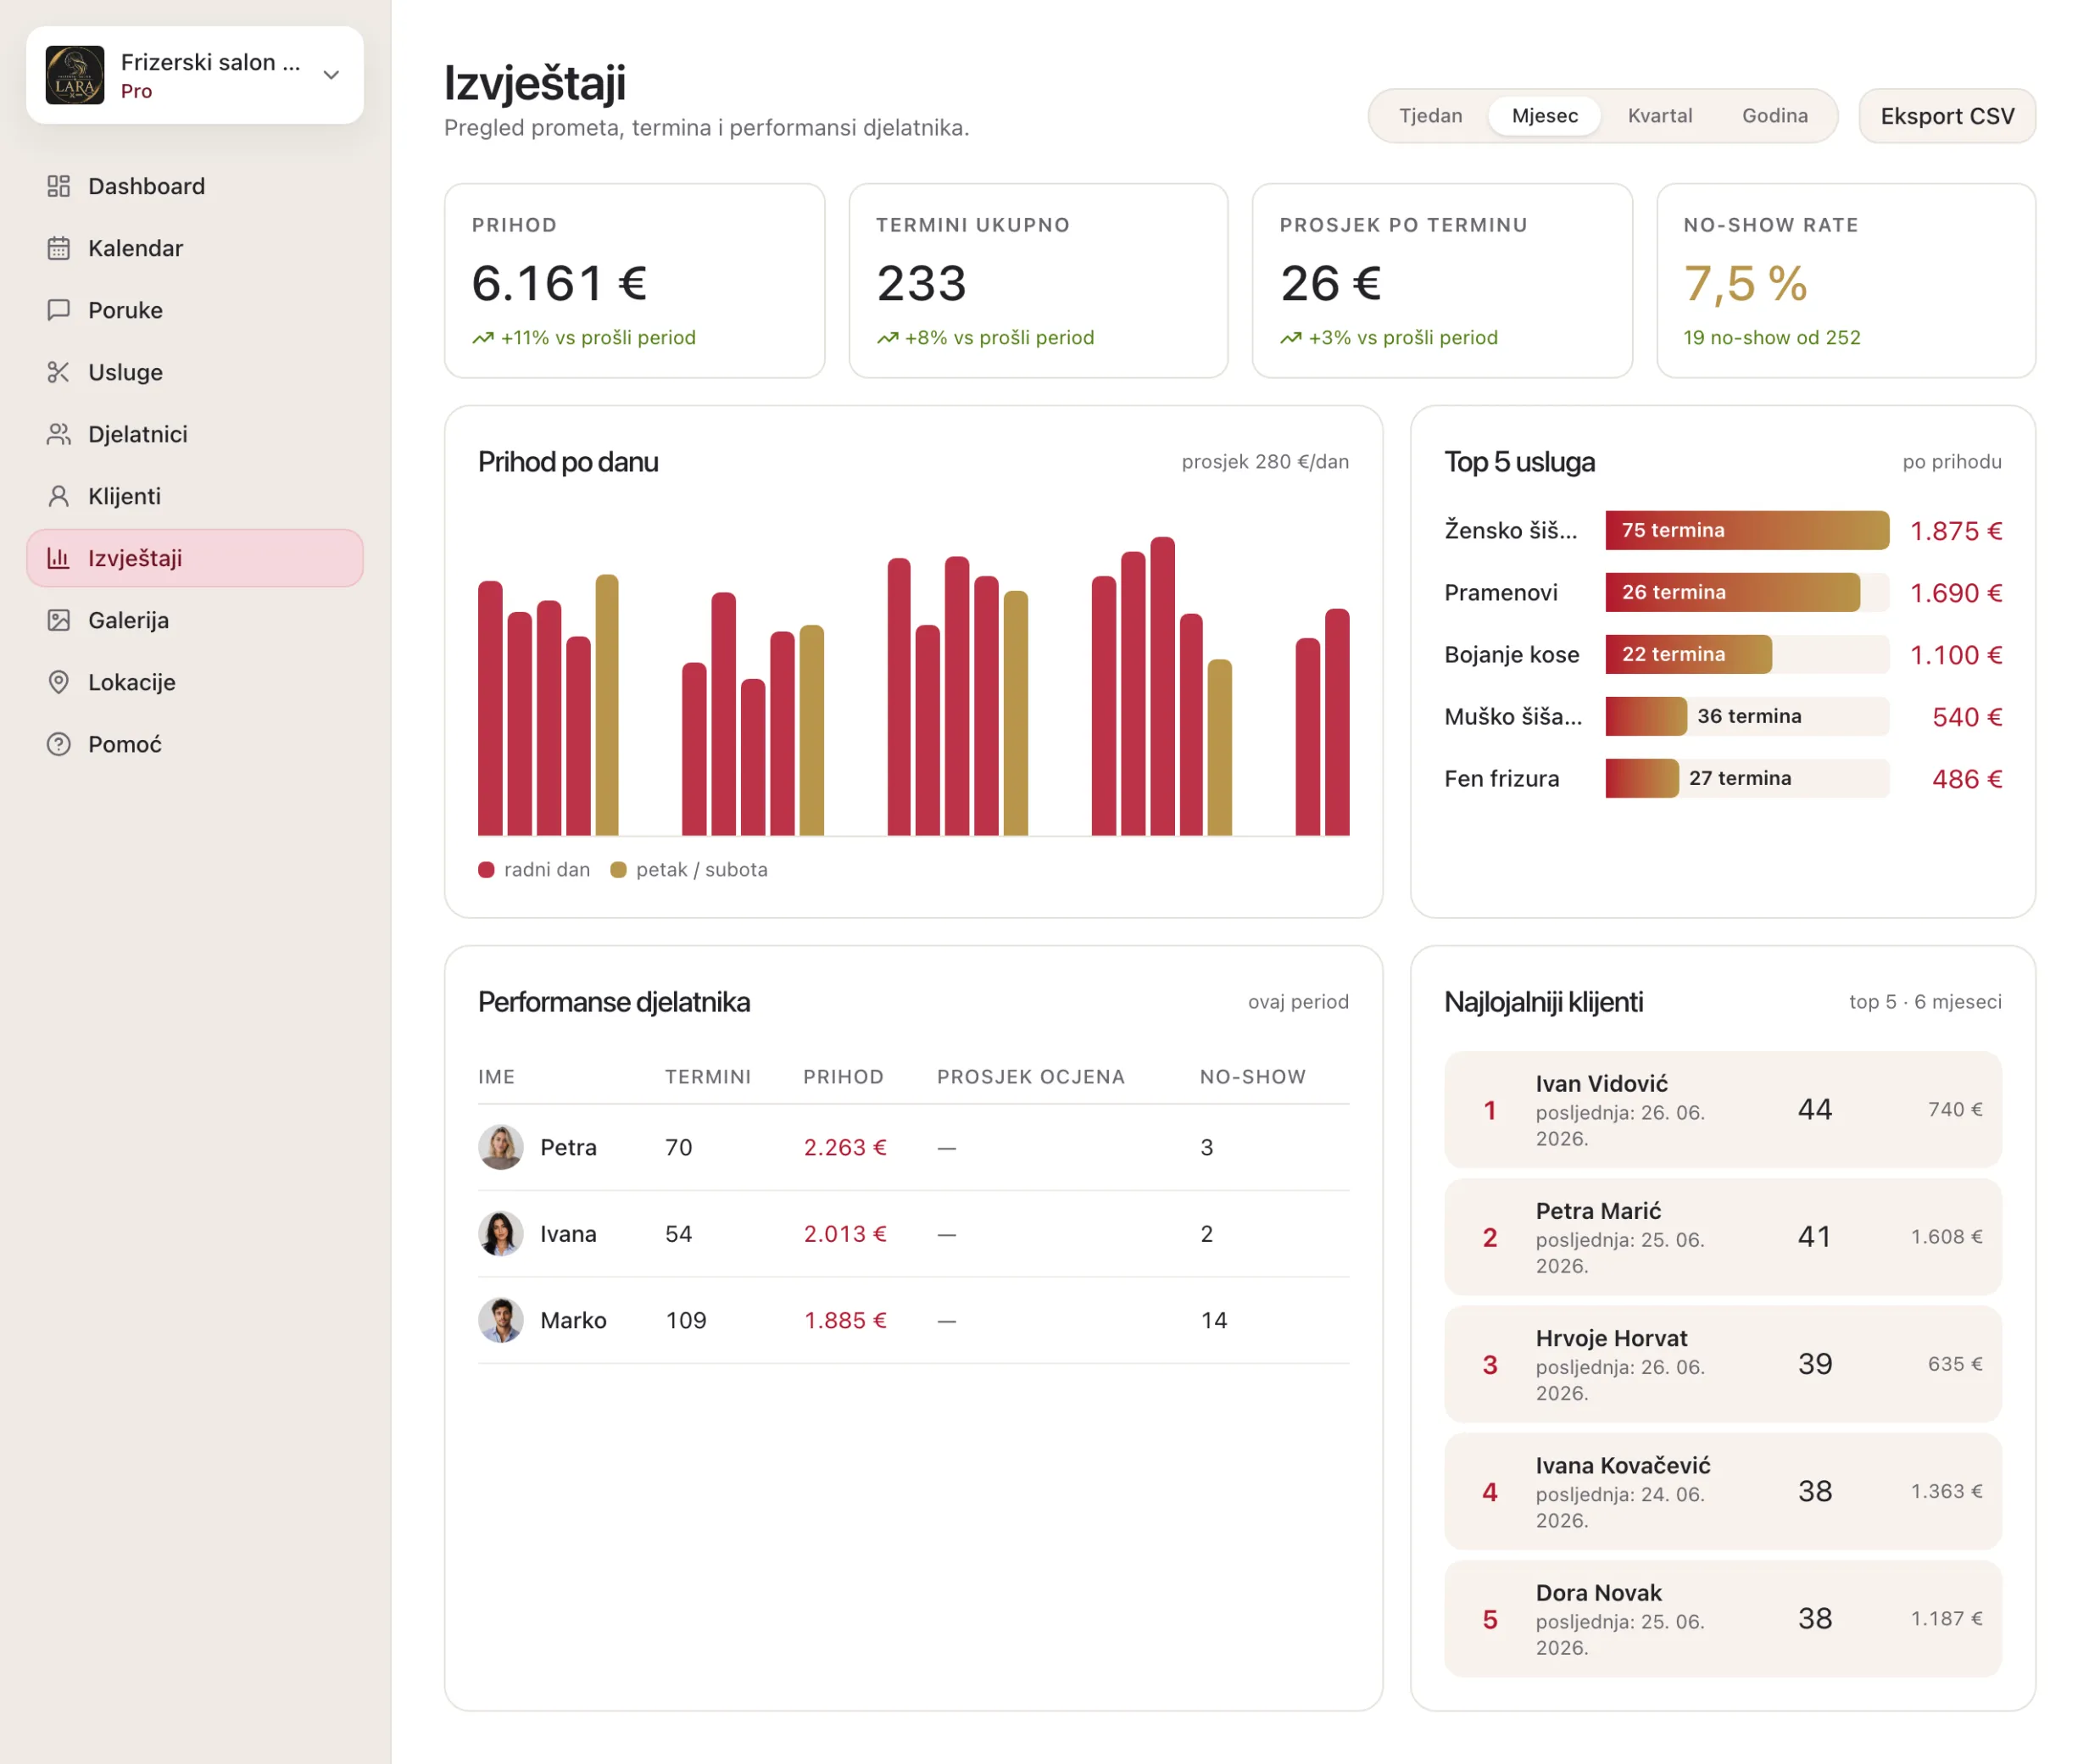Viewport: 2089px width, 1764px height.
Task: Click Petra's revenue 2.263 €
Action: (845, 1147)
